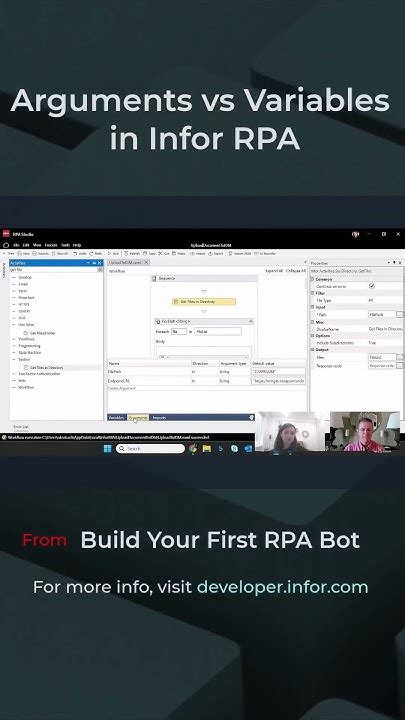
Task: Click the Export toolbar icon
Action: click(x=216, y=253)
